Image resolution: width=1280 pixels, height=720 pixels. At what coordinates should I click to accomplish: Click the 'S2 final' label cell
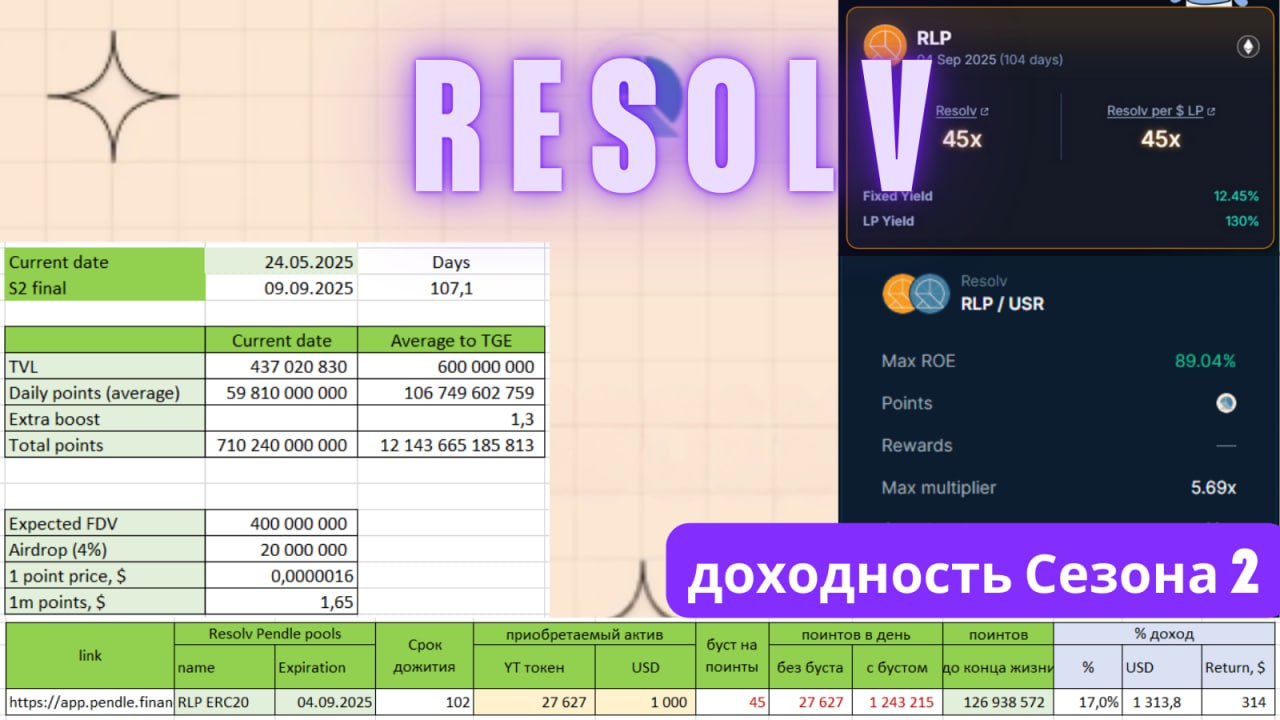[105, 288]
